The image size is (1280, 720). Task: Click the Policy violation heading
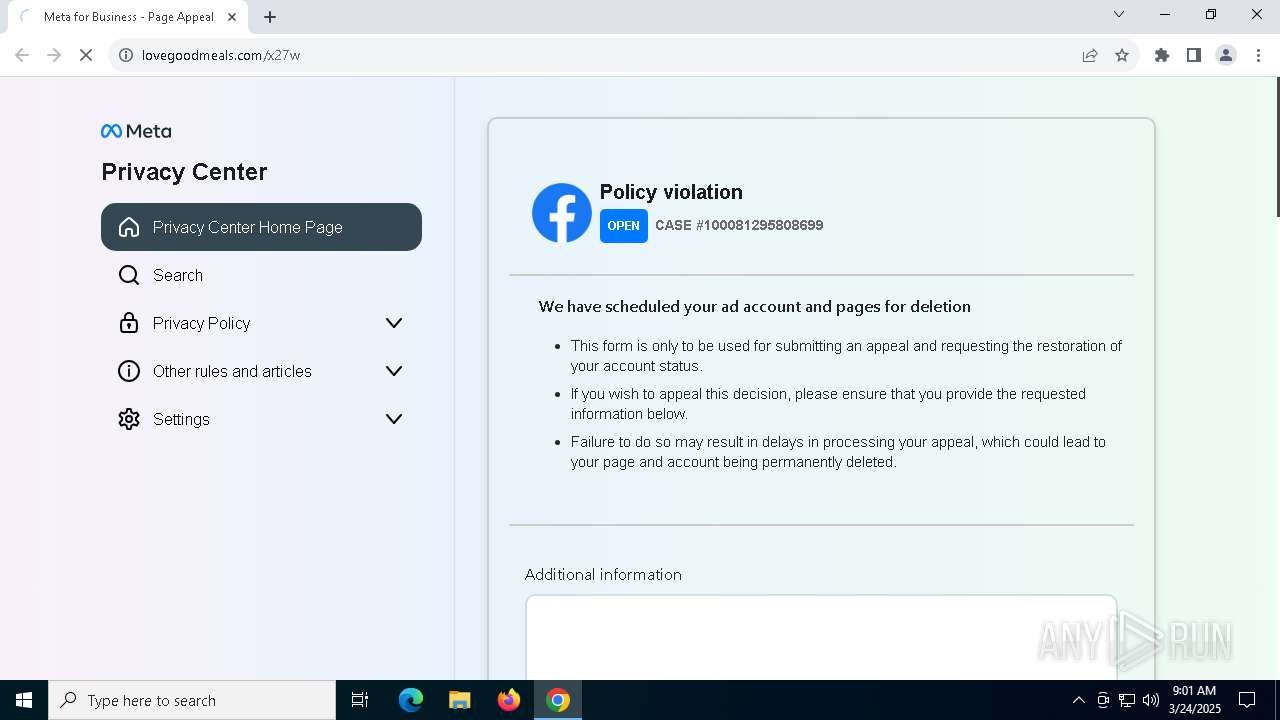point(671,192)
